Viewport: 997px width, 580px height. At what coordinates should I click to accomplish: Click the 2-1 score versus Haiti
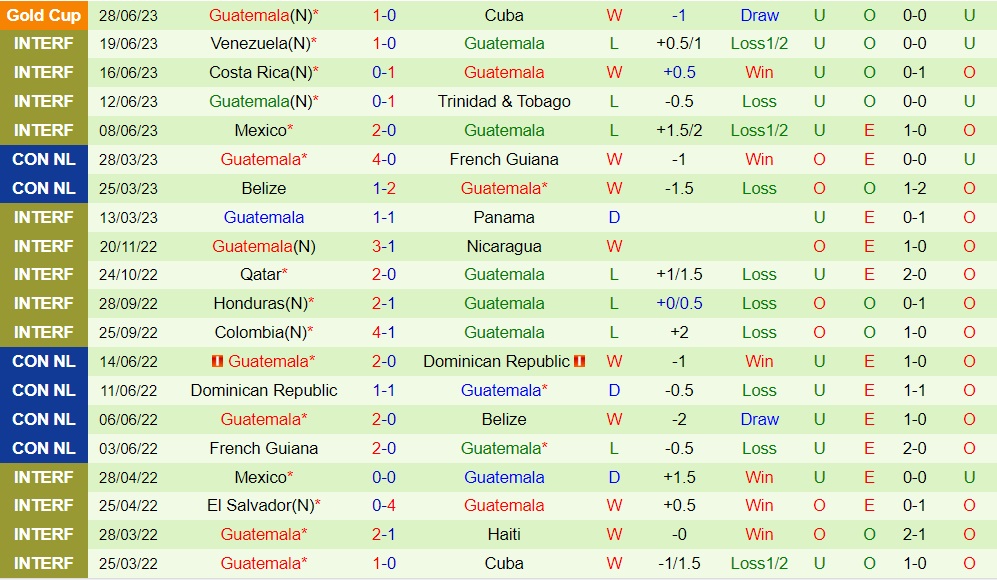point(384,534)
